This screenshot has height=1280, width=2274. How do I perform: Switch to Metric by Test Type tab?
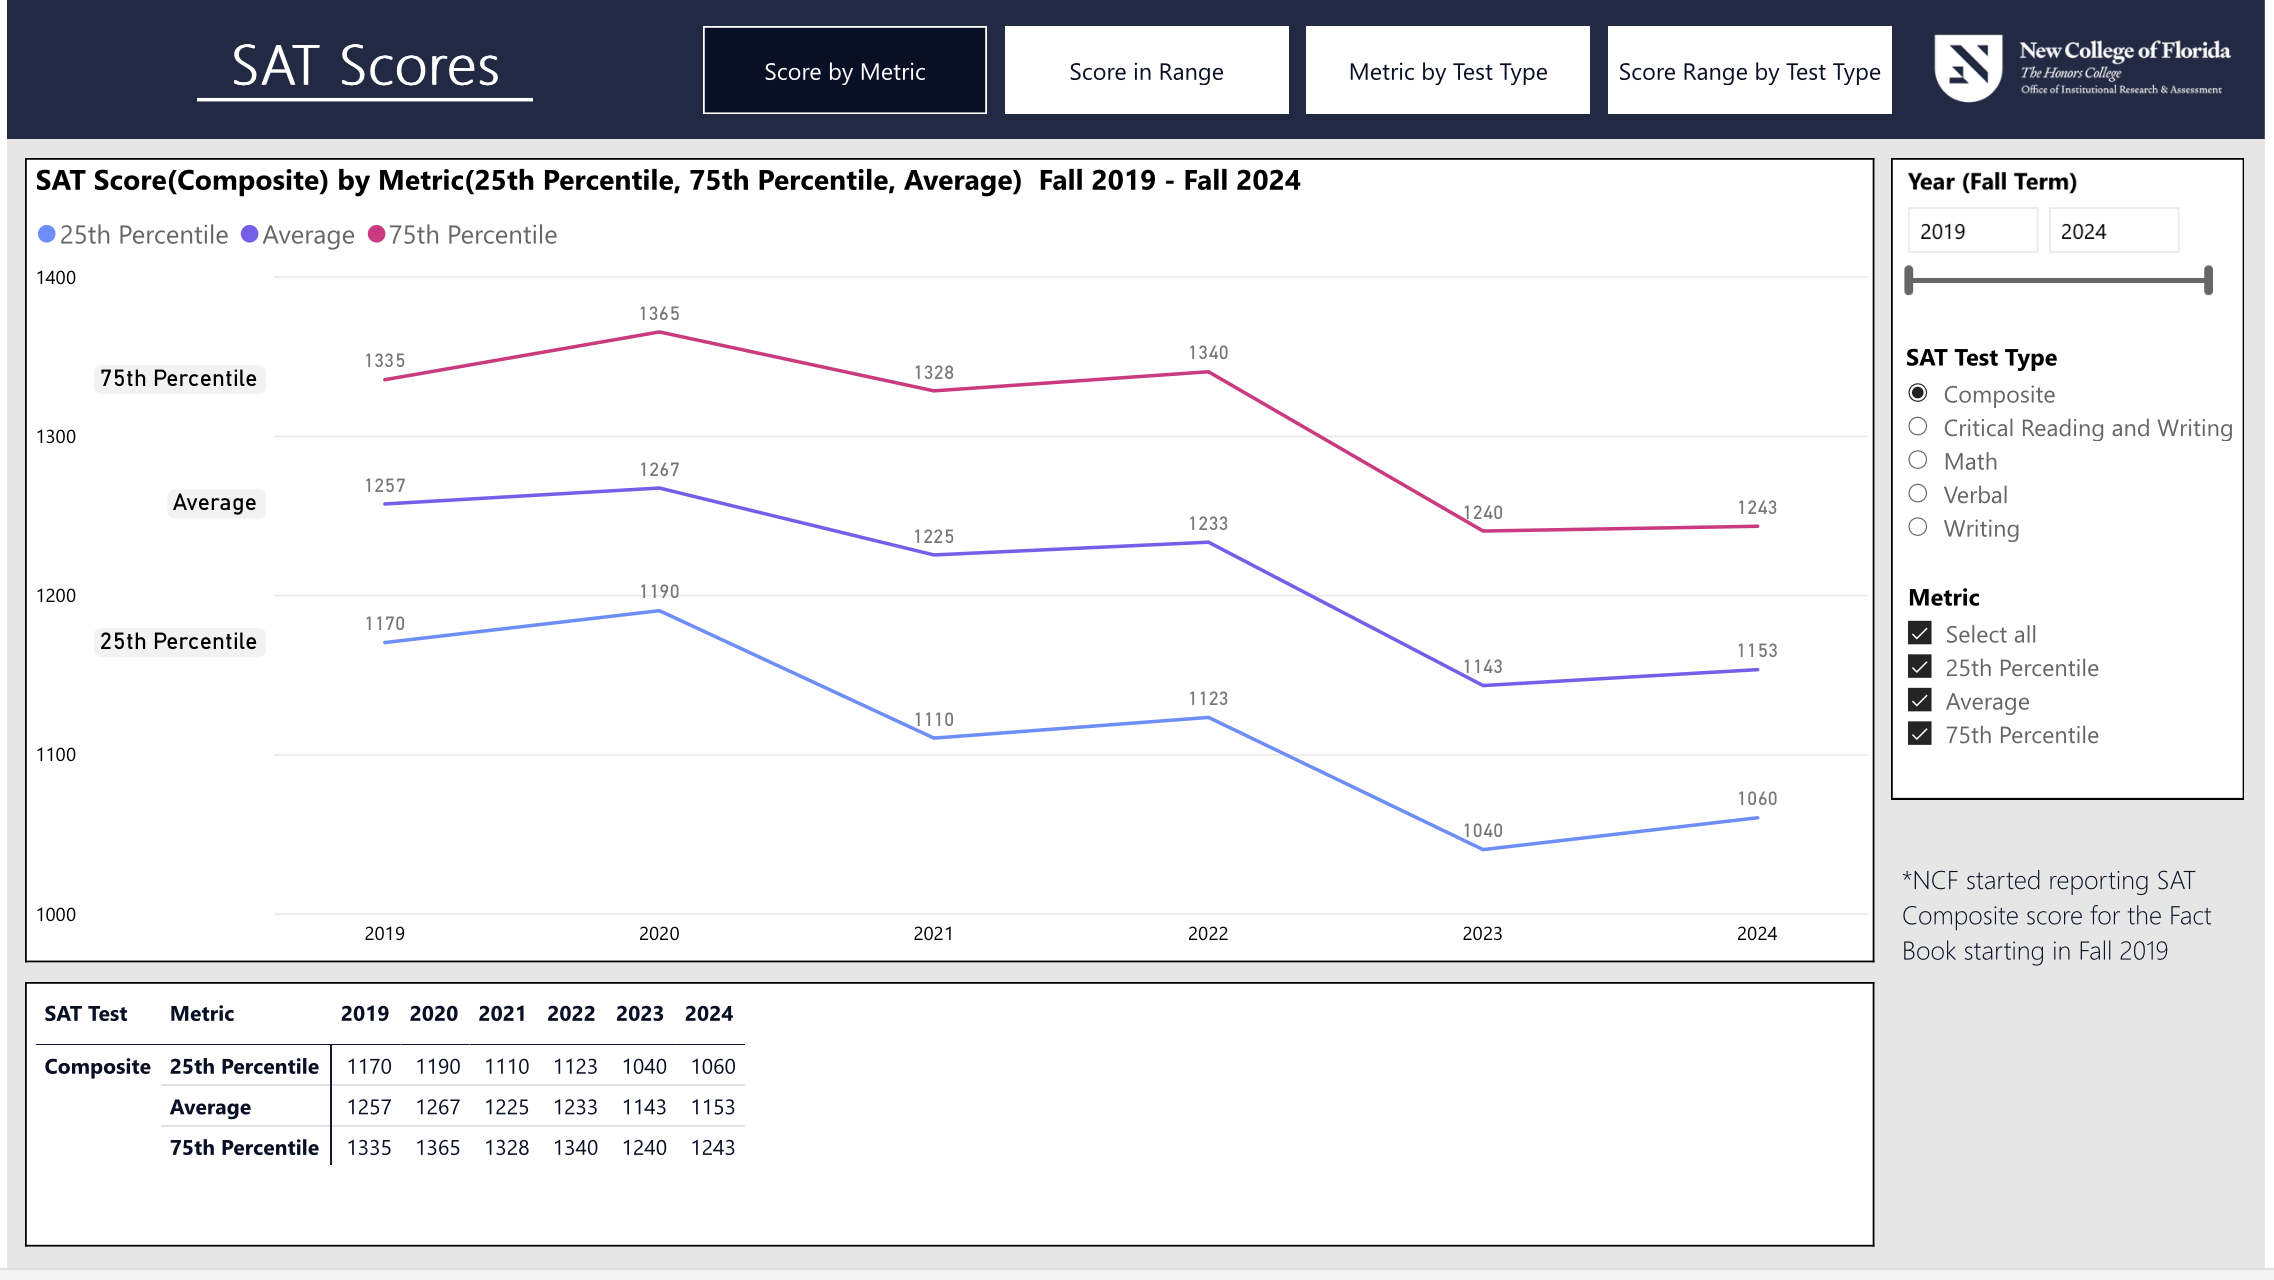[x=1447, y=70]
